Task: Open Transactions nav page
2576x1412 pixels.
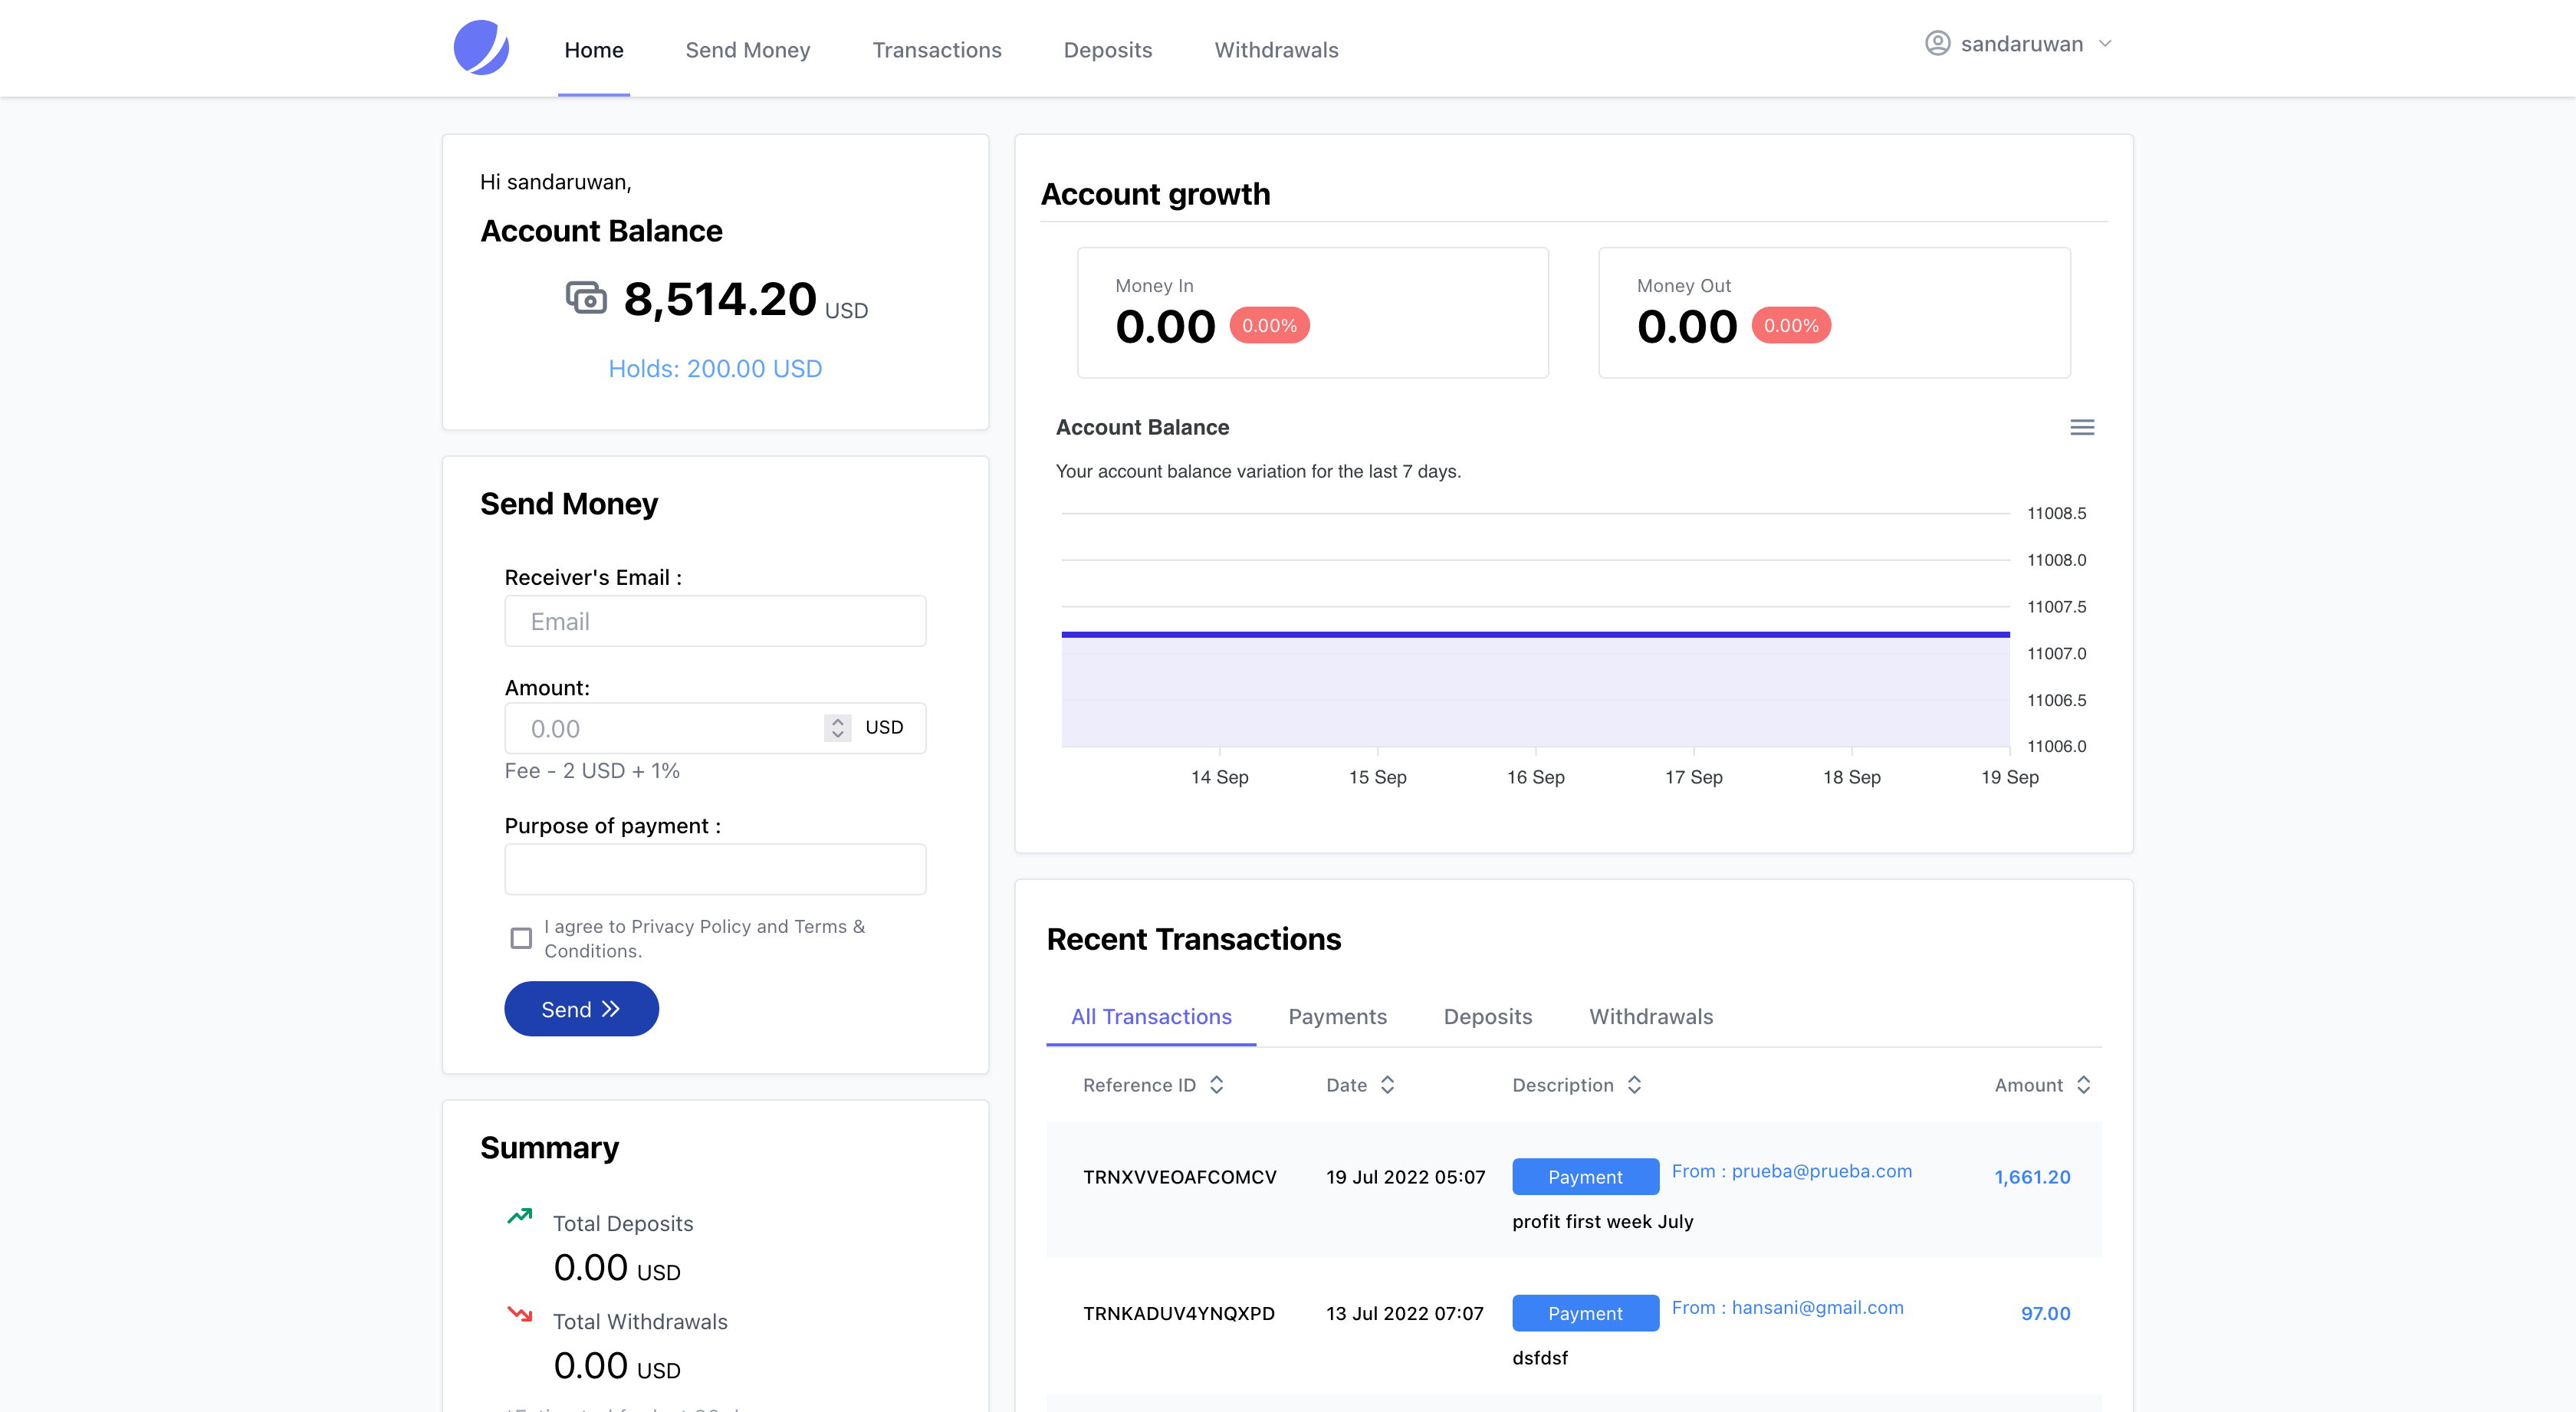Action: [x=936, y=50]
